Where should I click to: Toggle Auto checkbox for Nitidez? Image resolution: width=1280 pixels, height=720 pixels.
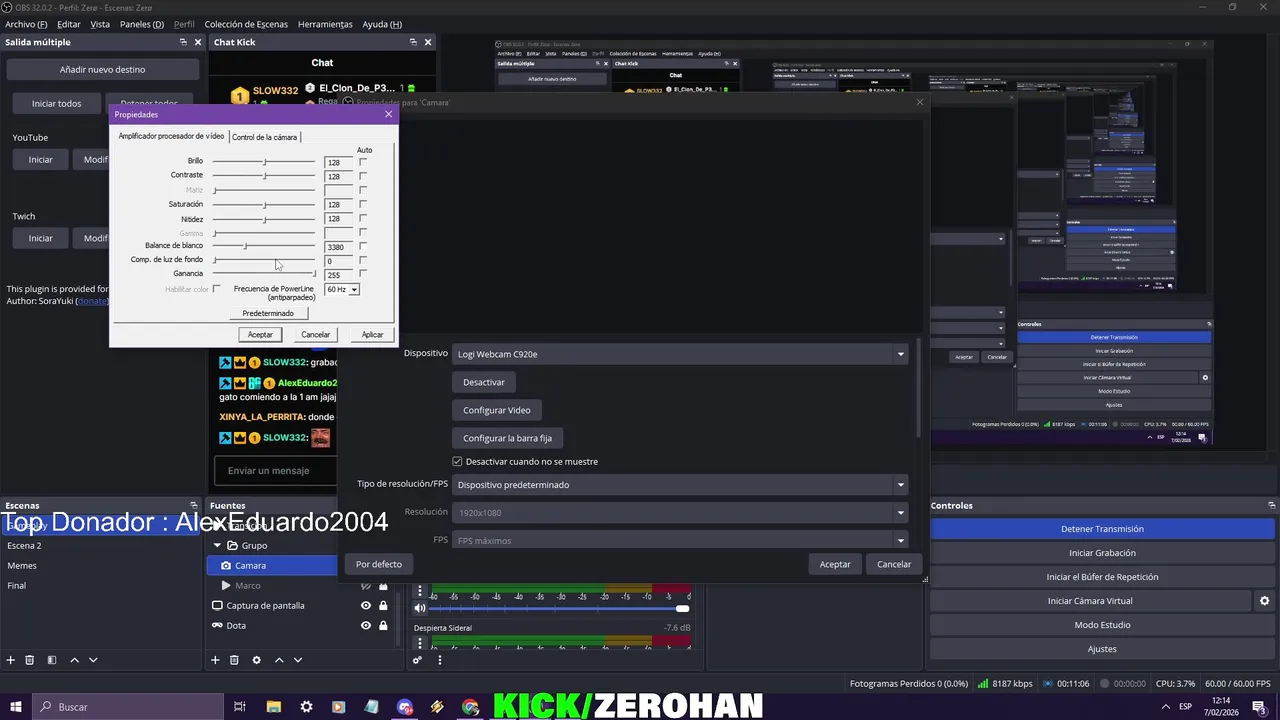click(363, 218)
